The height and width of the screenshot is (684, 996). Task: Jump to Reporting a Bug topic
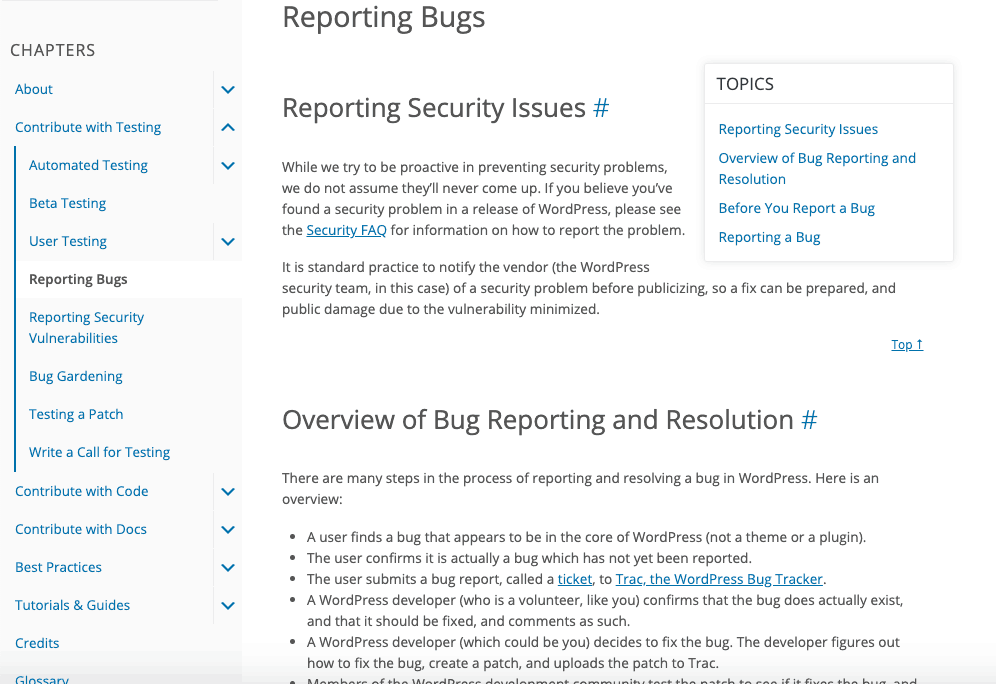point(769,238)
